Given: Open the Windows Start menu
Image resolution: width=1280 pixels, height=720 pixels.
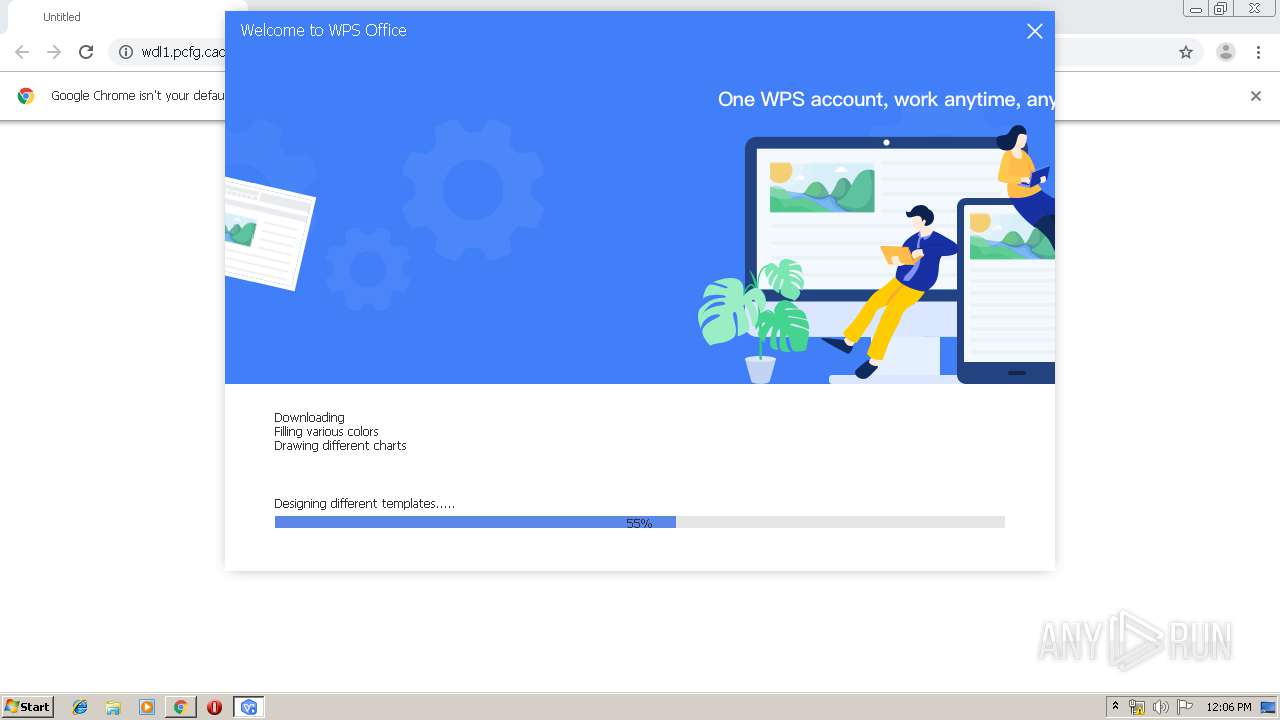Looking at the screenshot, I should click(28, 706).
